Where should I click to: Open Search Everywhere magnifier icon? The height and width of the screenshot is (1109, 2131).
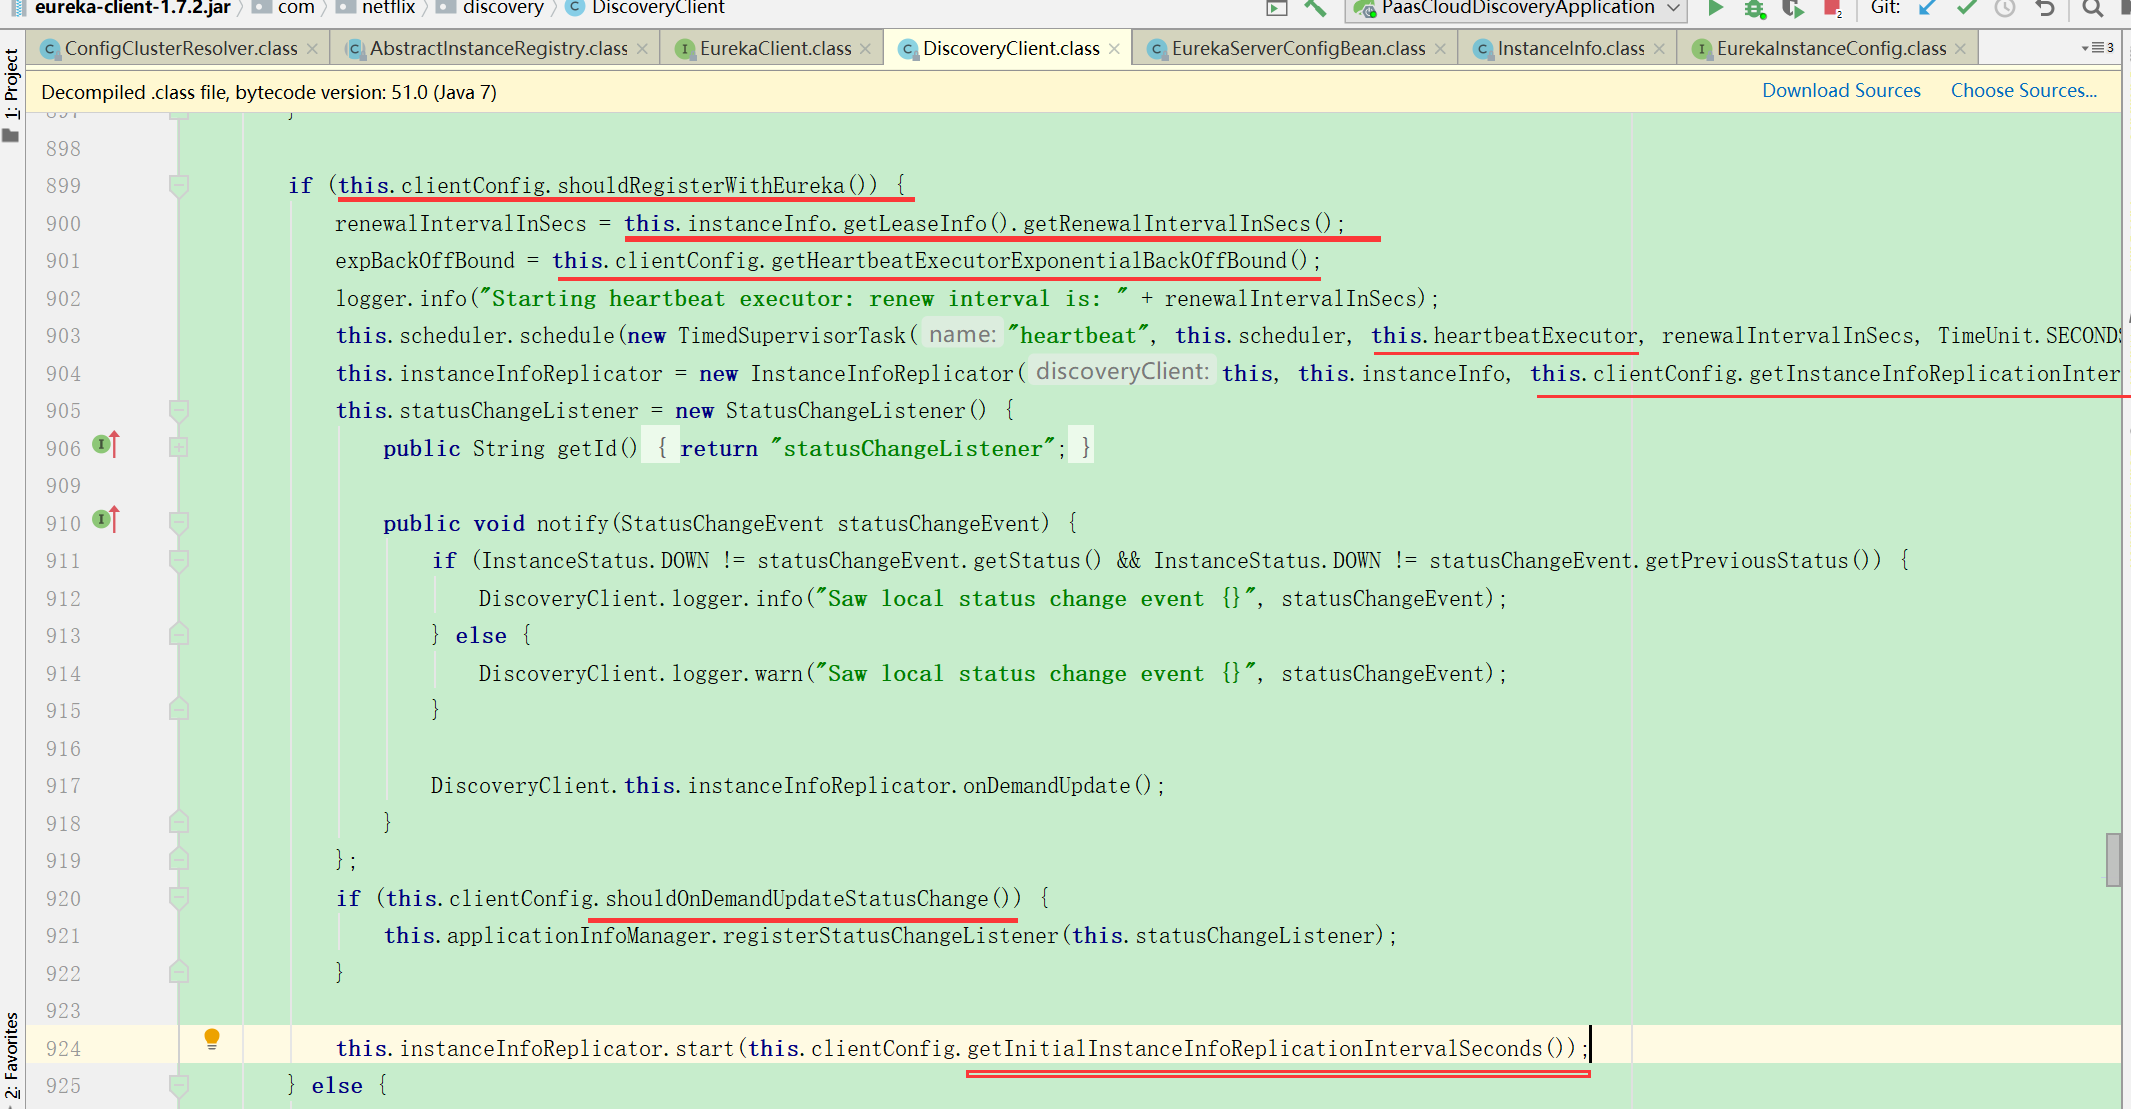(2092, 8)
